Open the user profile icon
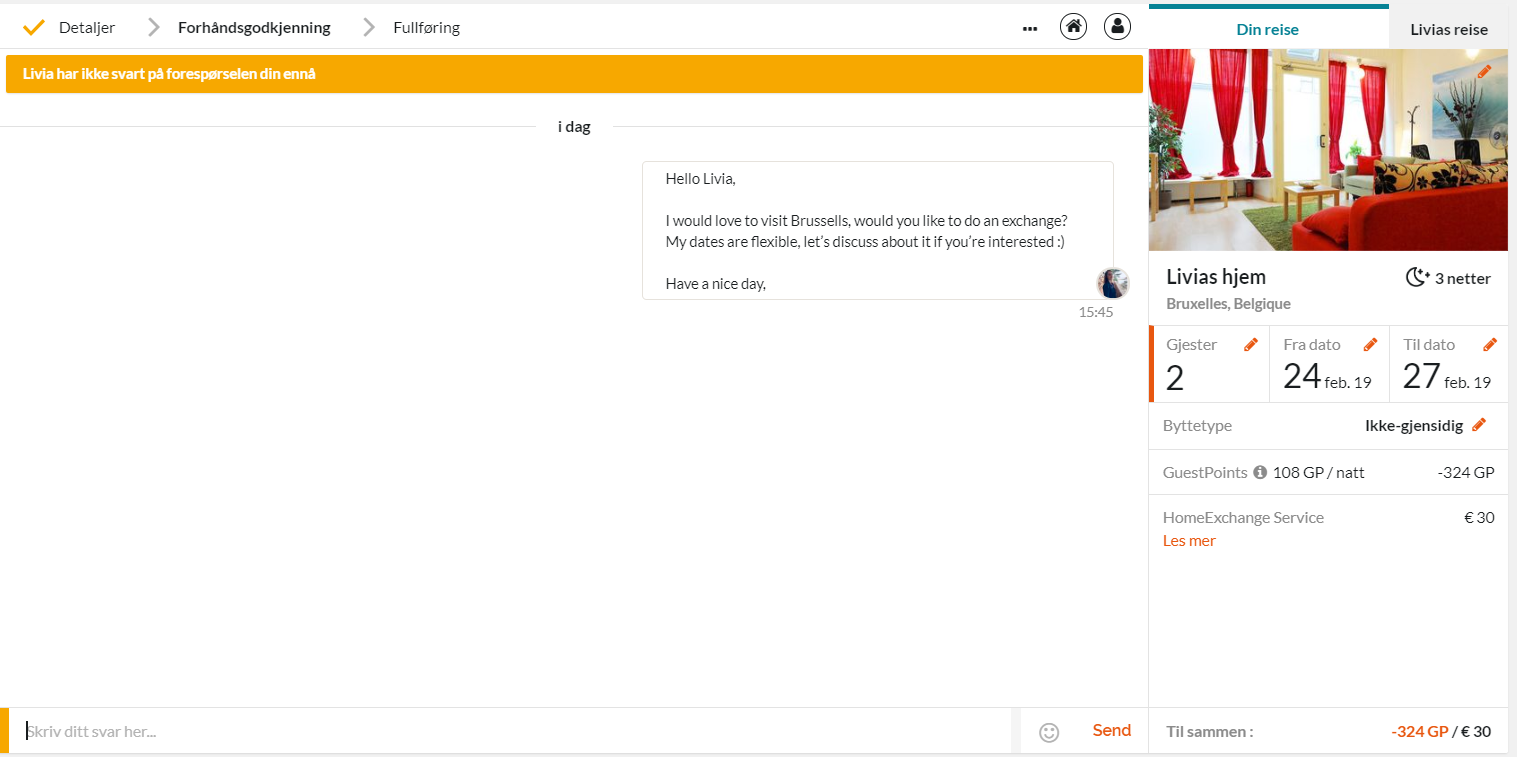1517x757 pixels. point(1117,27)
